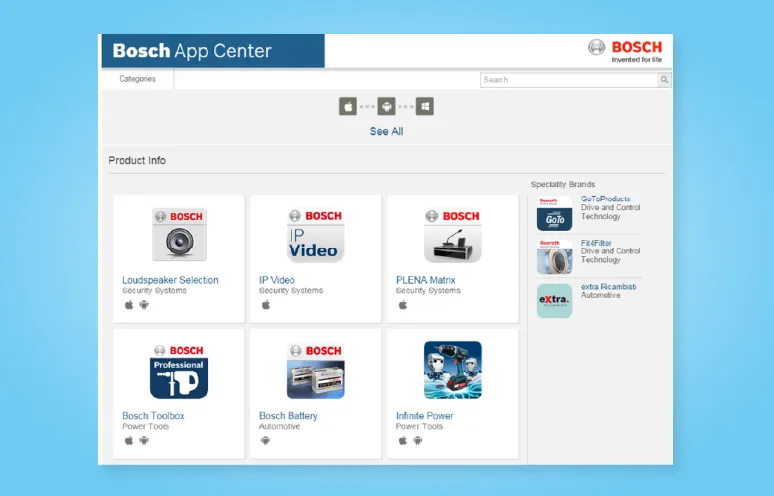Open the PLENA Matrix app icon
Viewport: 774px width, 496px height.
pos(453,234)
